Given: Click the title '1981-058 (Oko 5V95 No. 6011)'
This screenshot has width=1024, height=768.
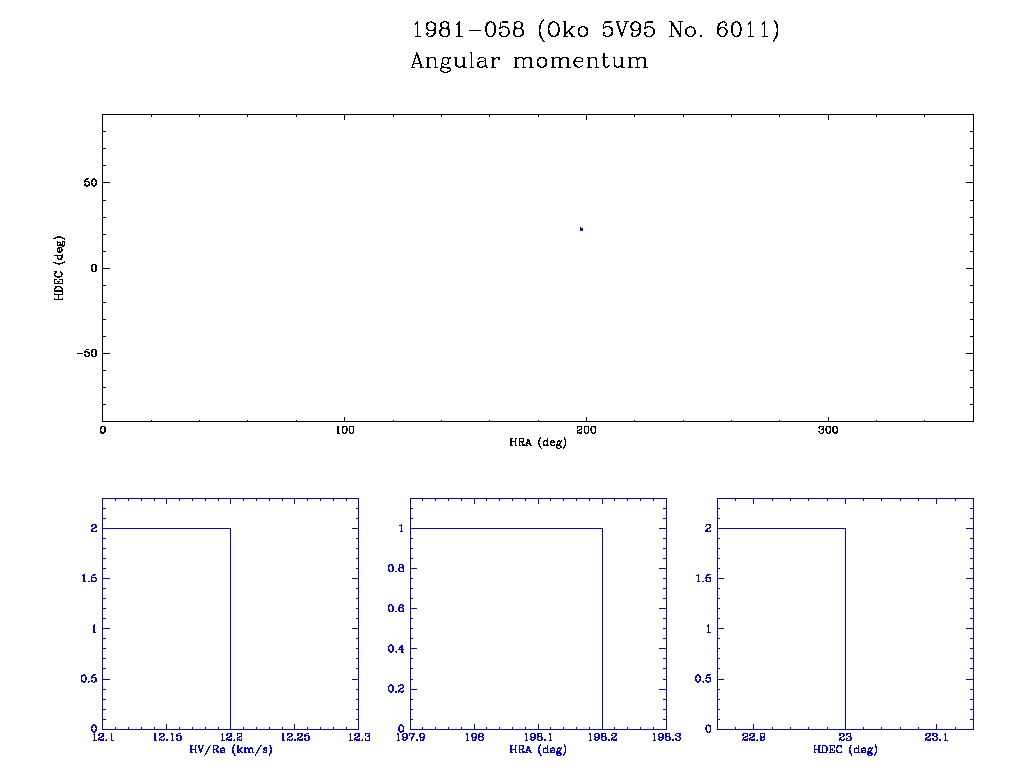Looking at the screenshot, I should coord(595,31).
